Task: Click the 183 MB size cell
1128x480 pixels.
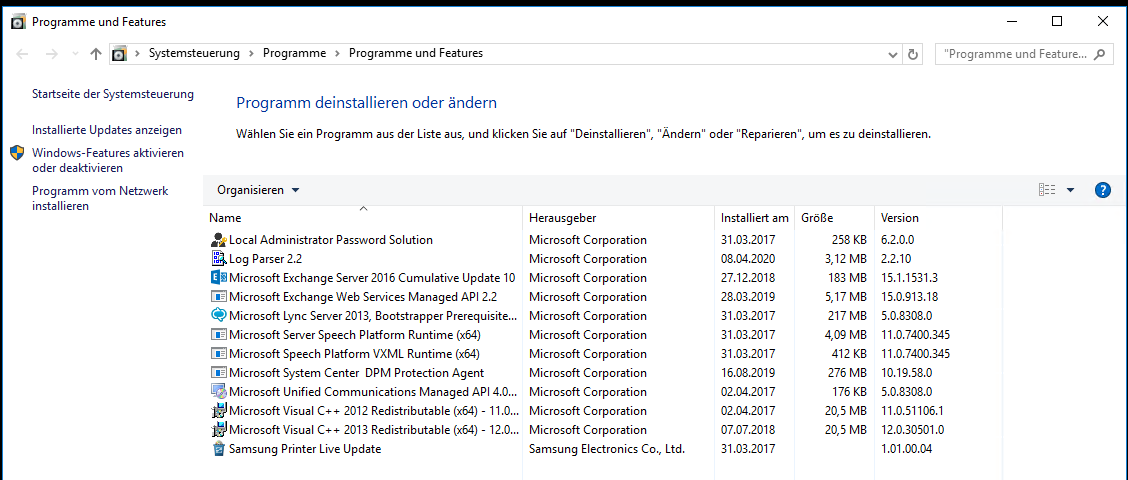Action: [848, 278]
